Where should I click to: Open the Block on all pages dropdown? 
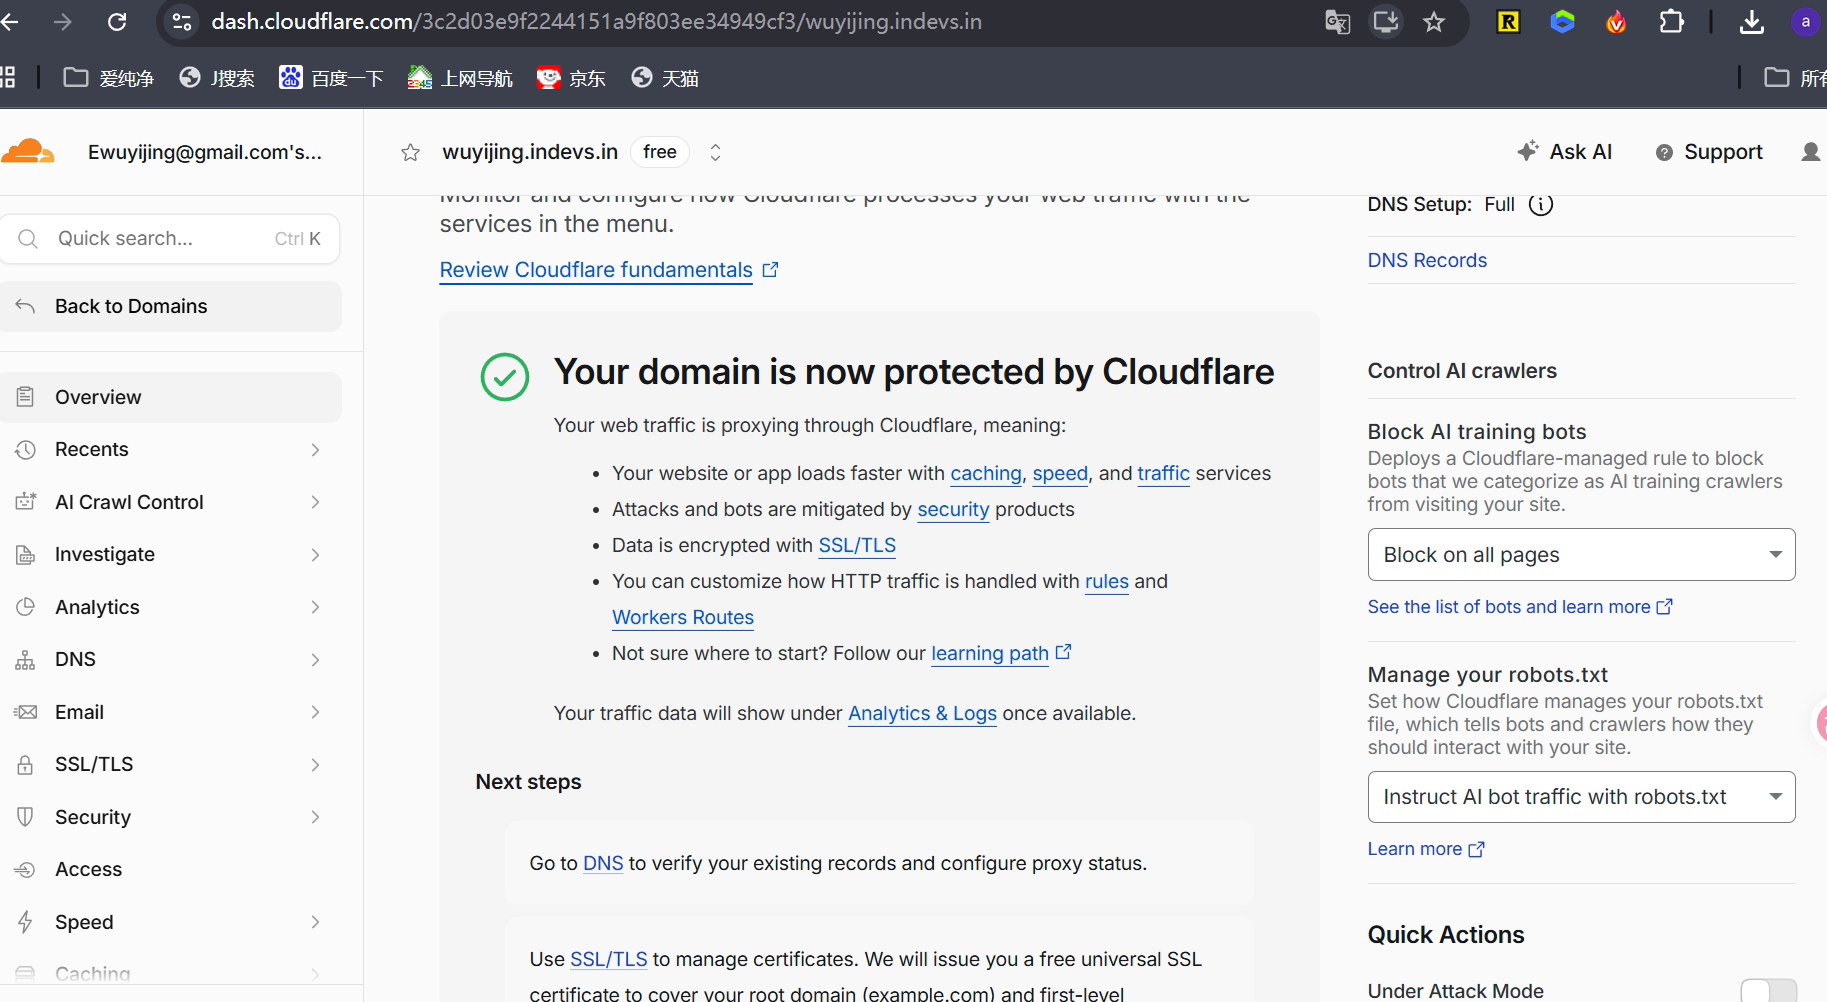point(1581,555)
